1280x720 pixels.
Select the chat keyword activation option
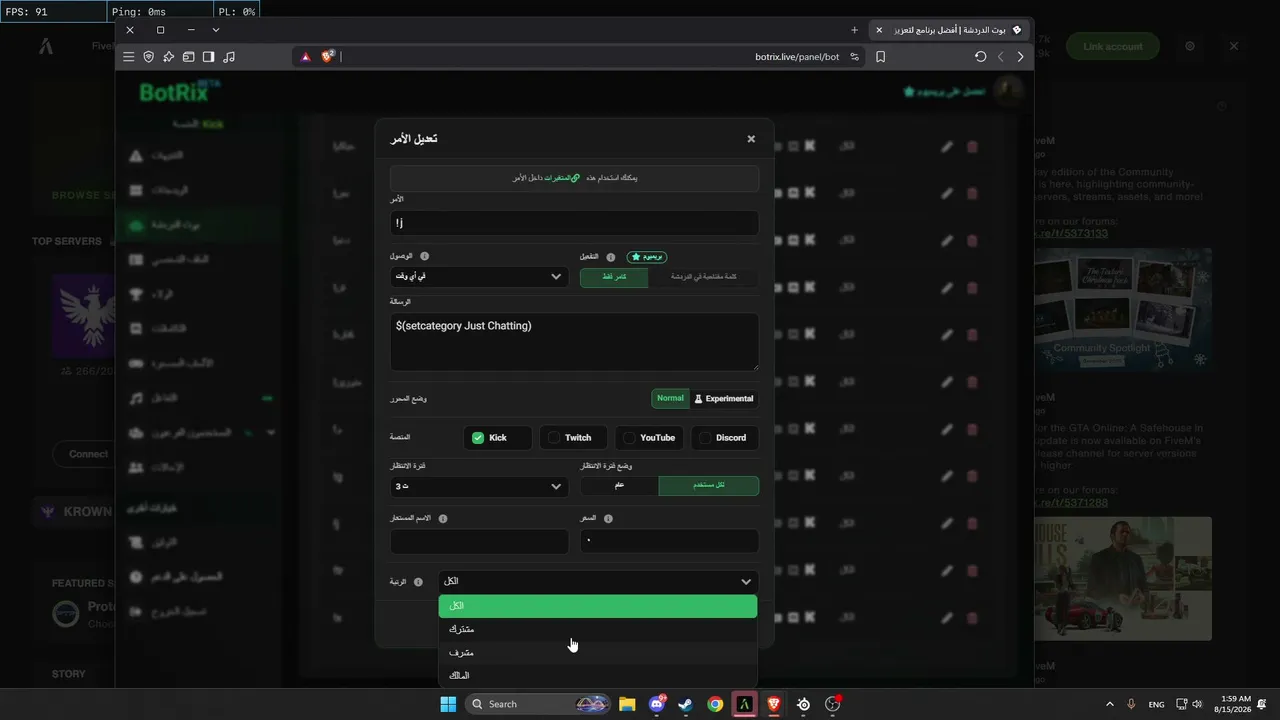click(x=703, y=277)
